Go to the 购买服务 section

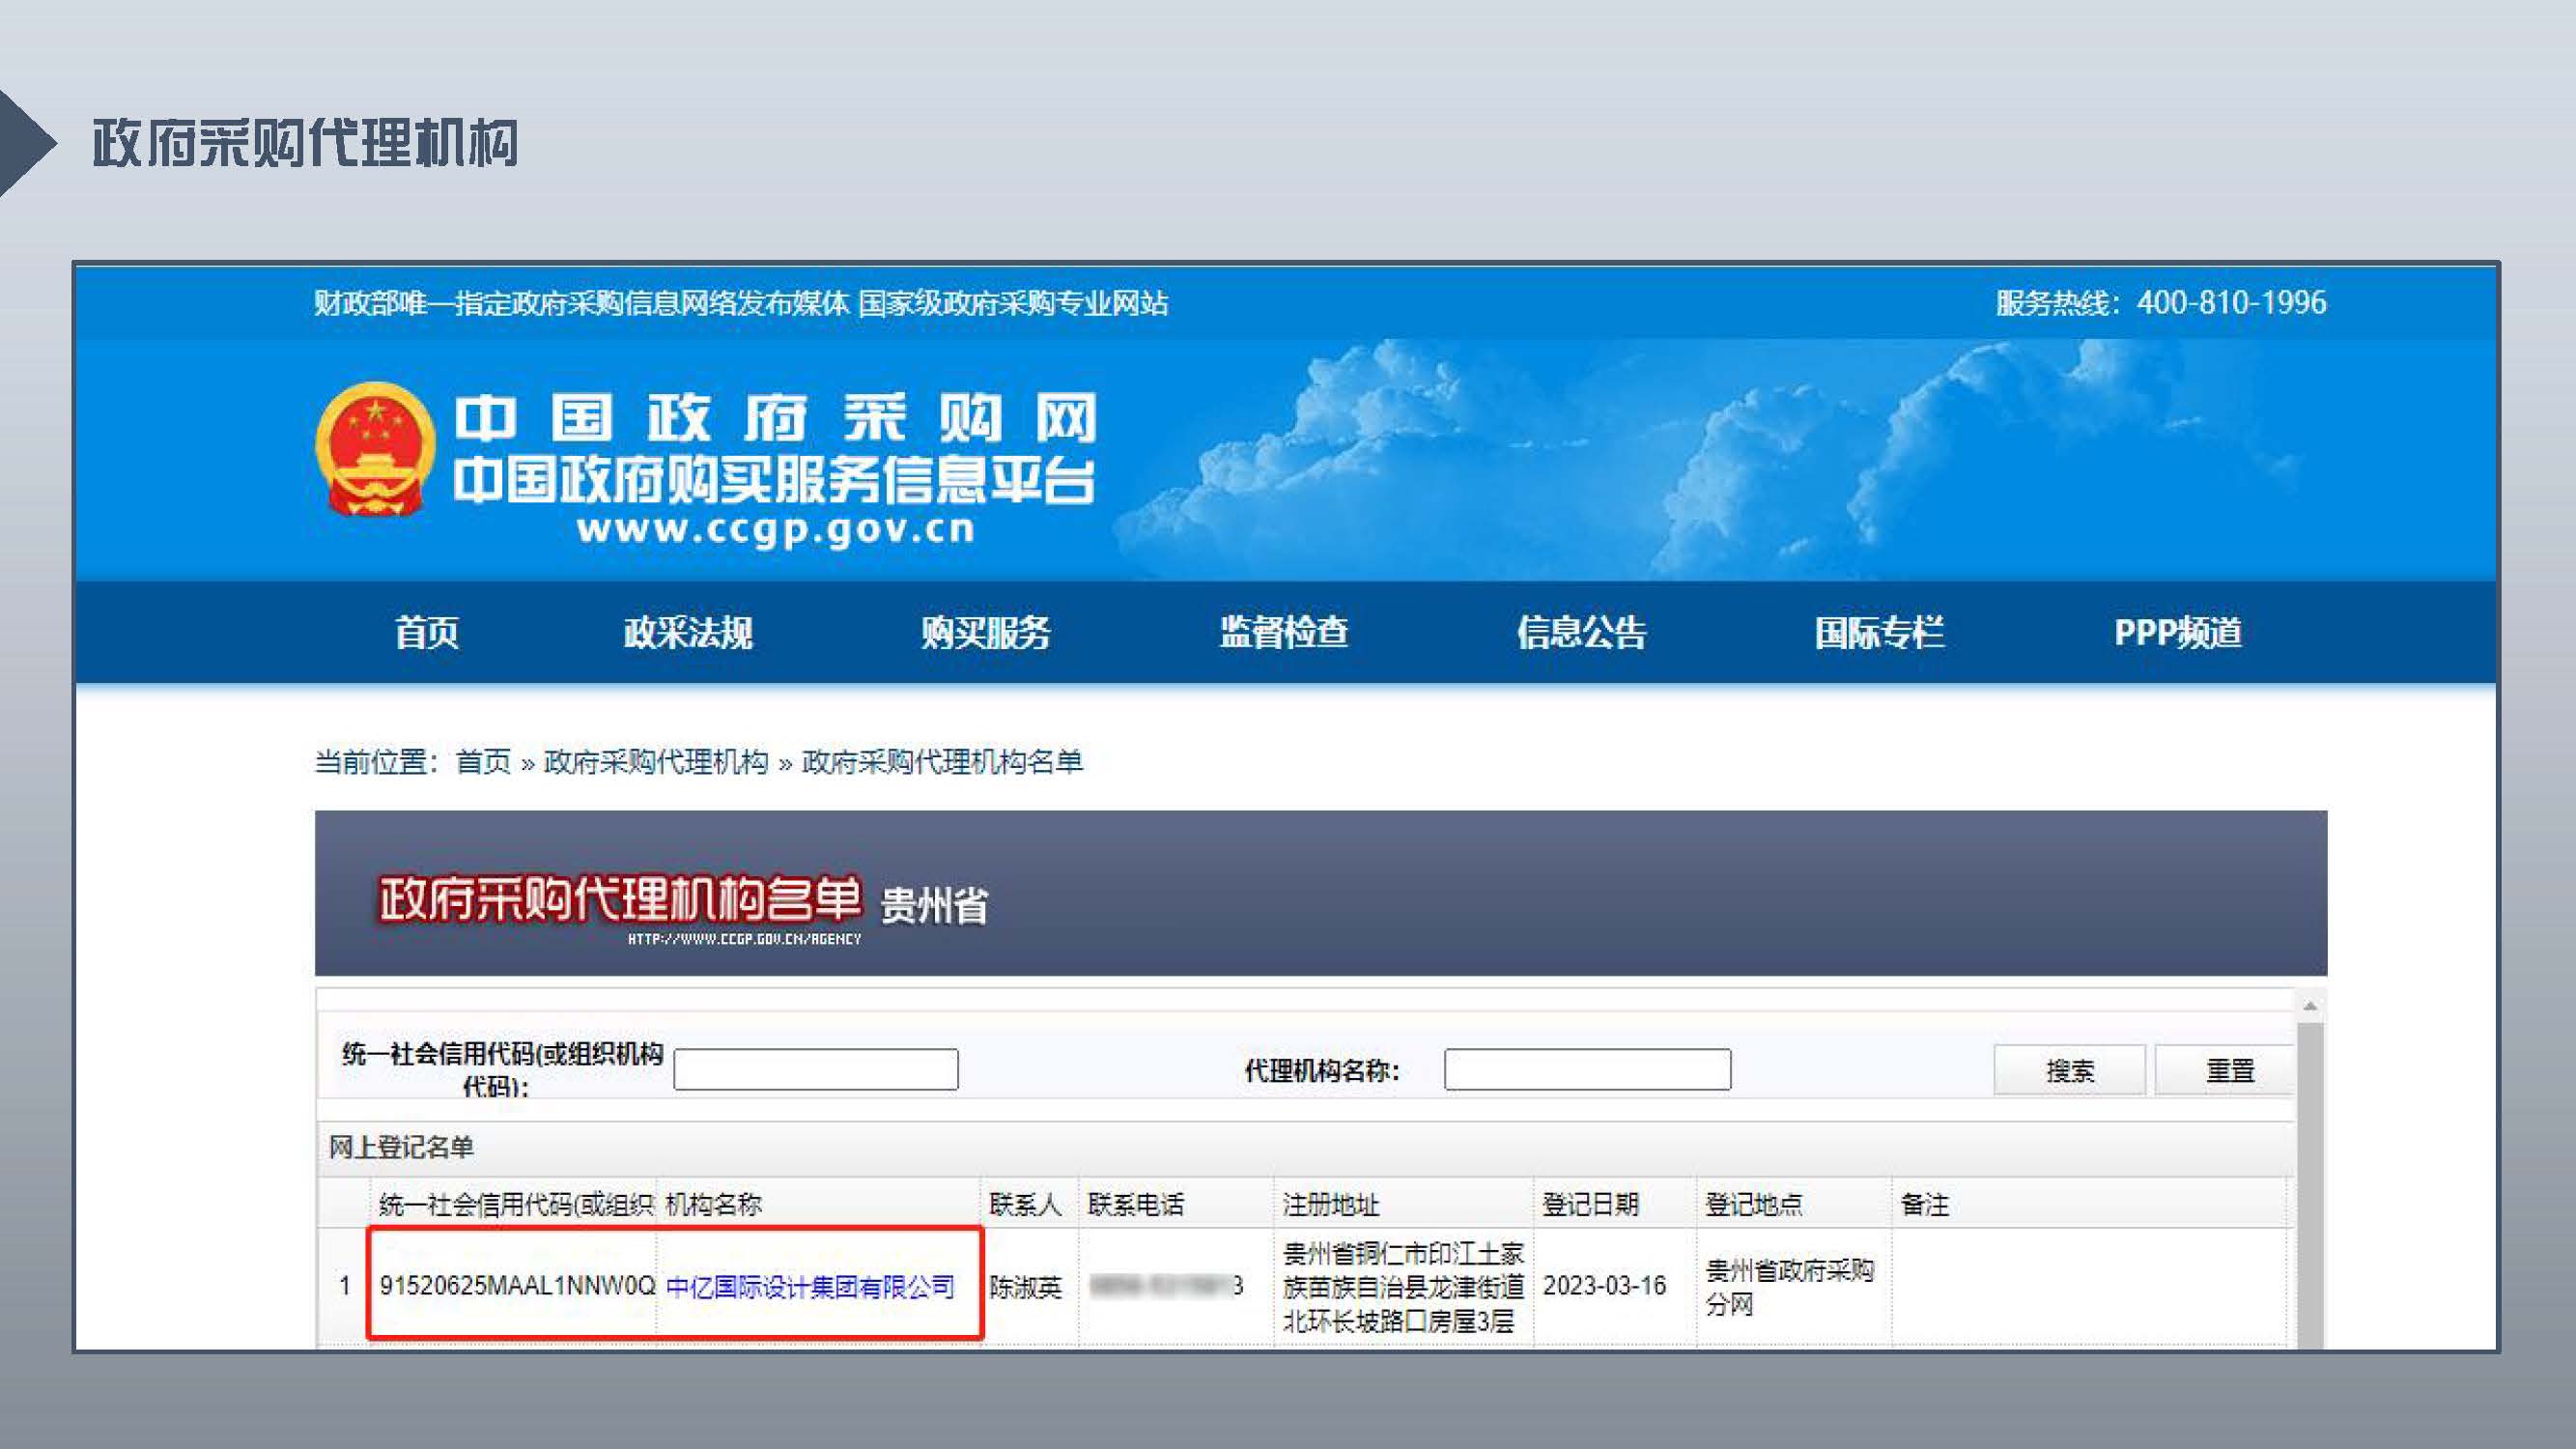click(986, 633)
